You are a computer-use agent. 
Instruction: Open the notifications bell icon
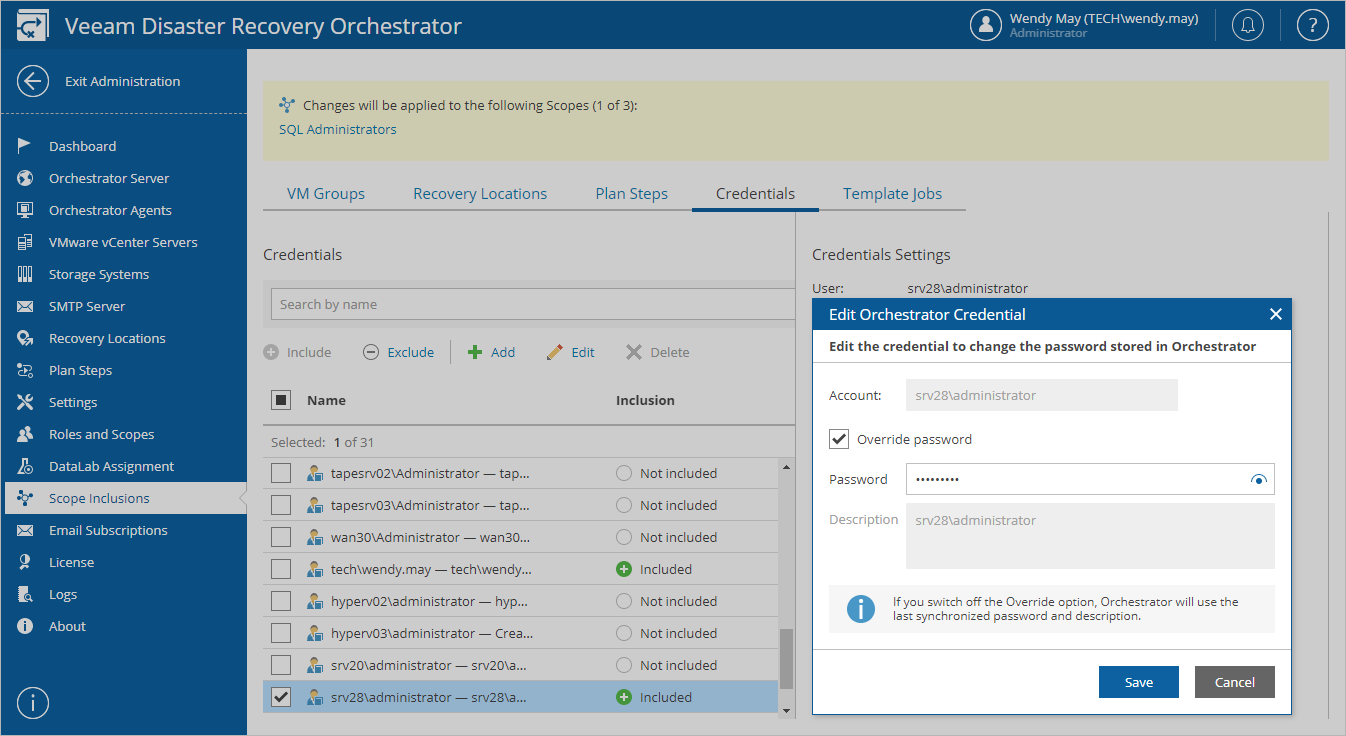click(1247, 25)
